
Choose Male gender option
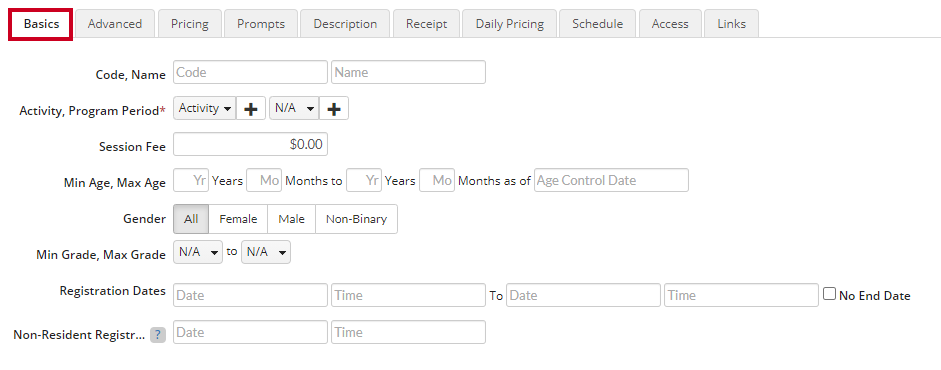(x=292, y=219)
